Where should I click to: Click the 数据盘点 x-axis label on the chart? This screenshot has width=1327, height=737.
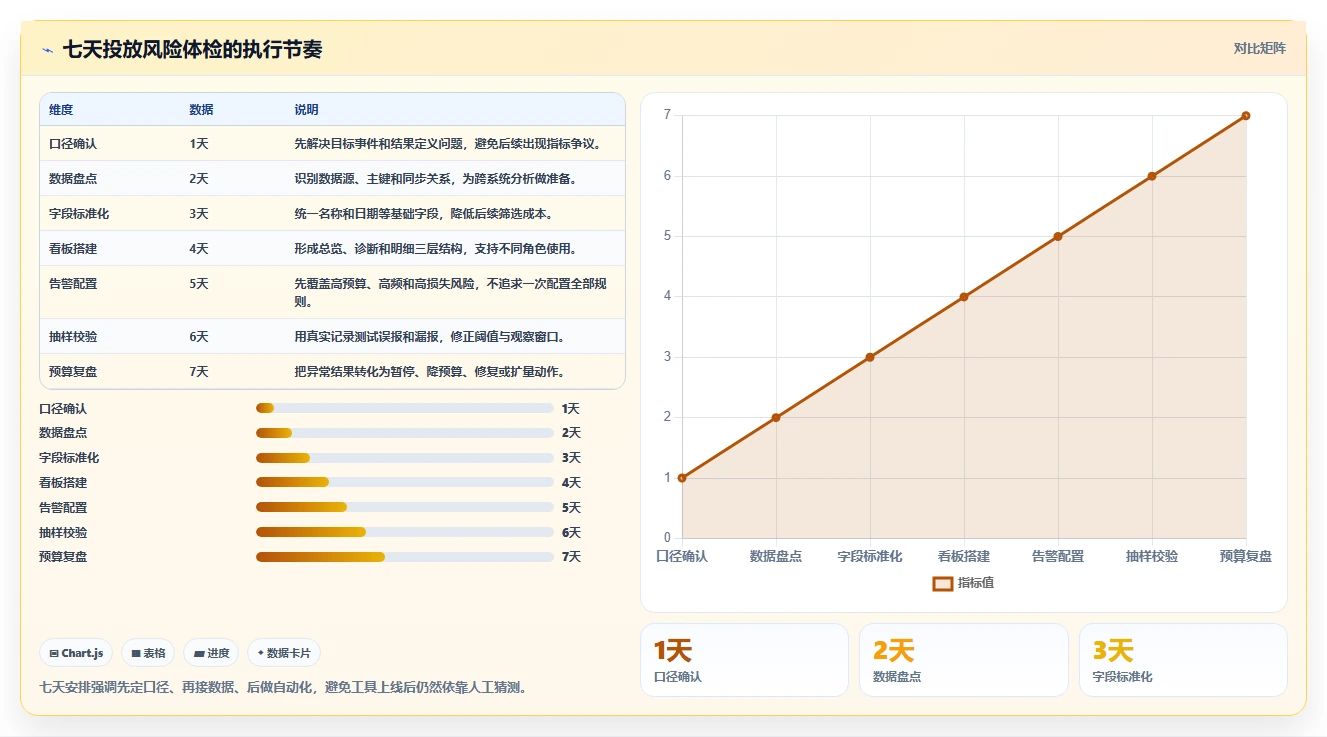pyautogui.click(x=776, y=556)
